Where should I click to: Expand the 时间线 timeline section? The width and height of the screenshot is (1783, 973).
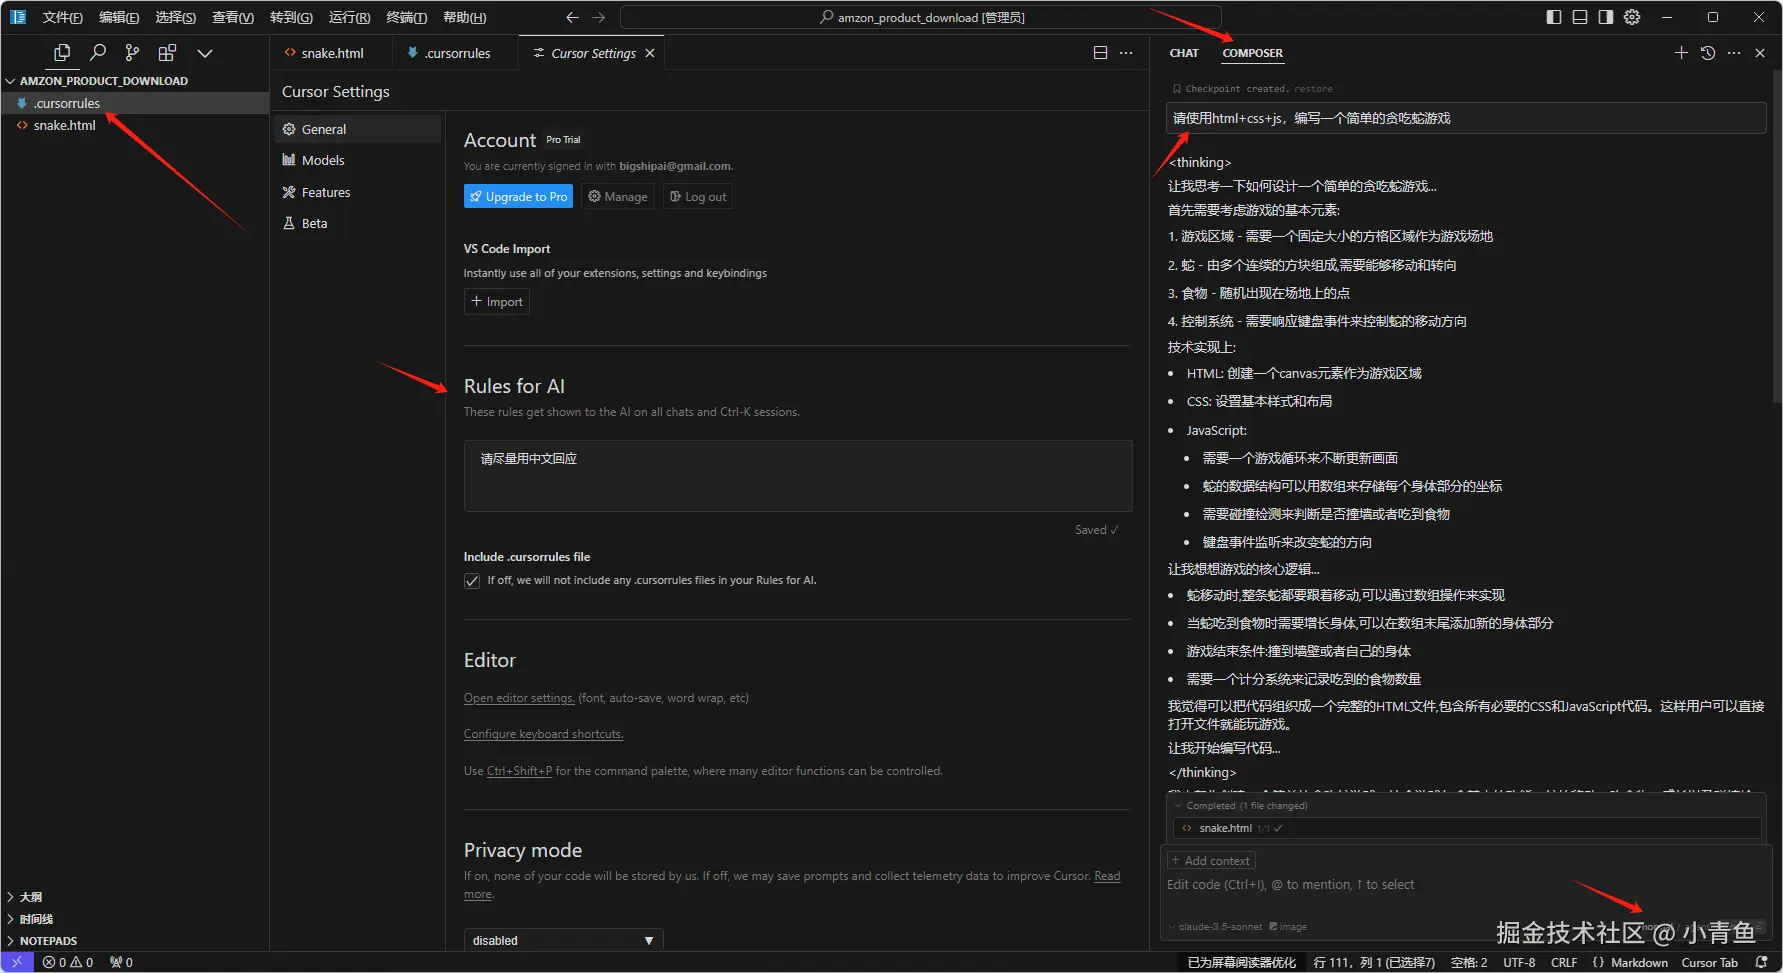[x=135, y=919]
